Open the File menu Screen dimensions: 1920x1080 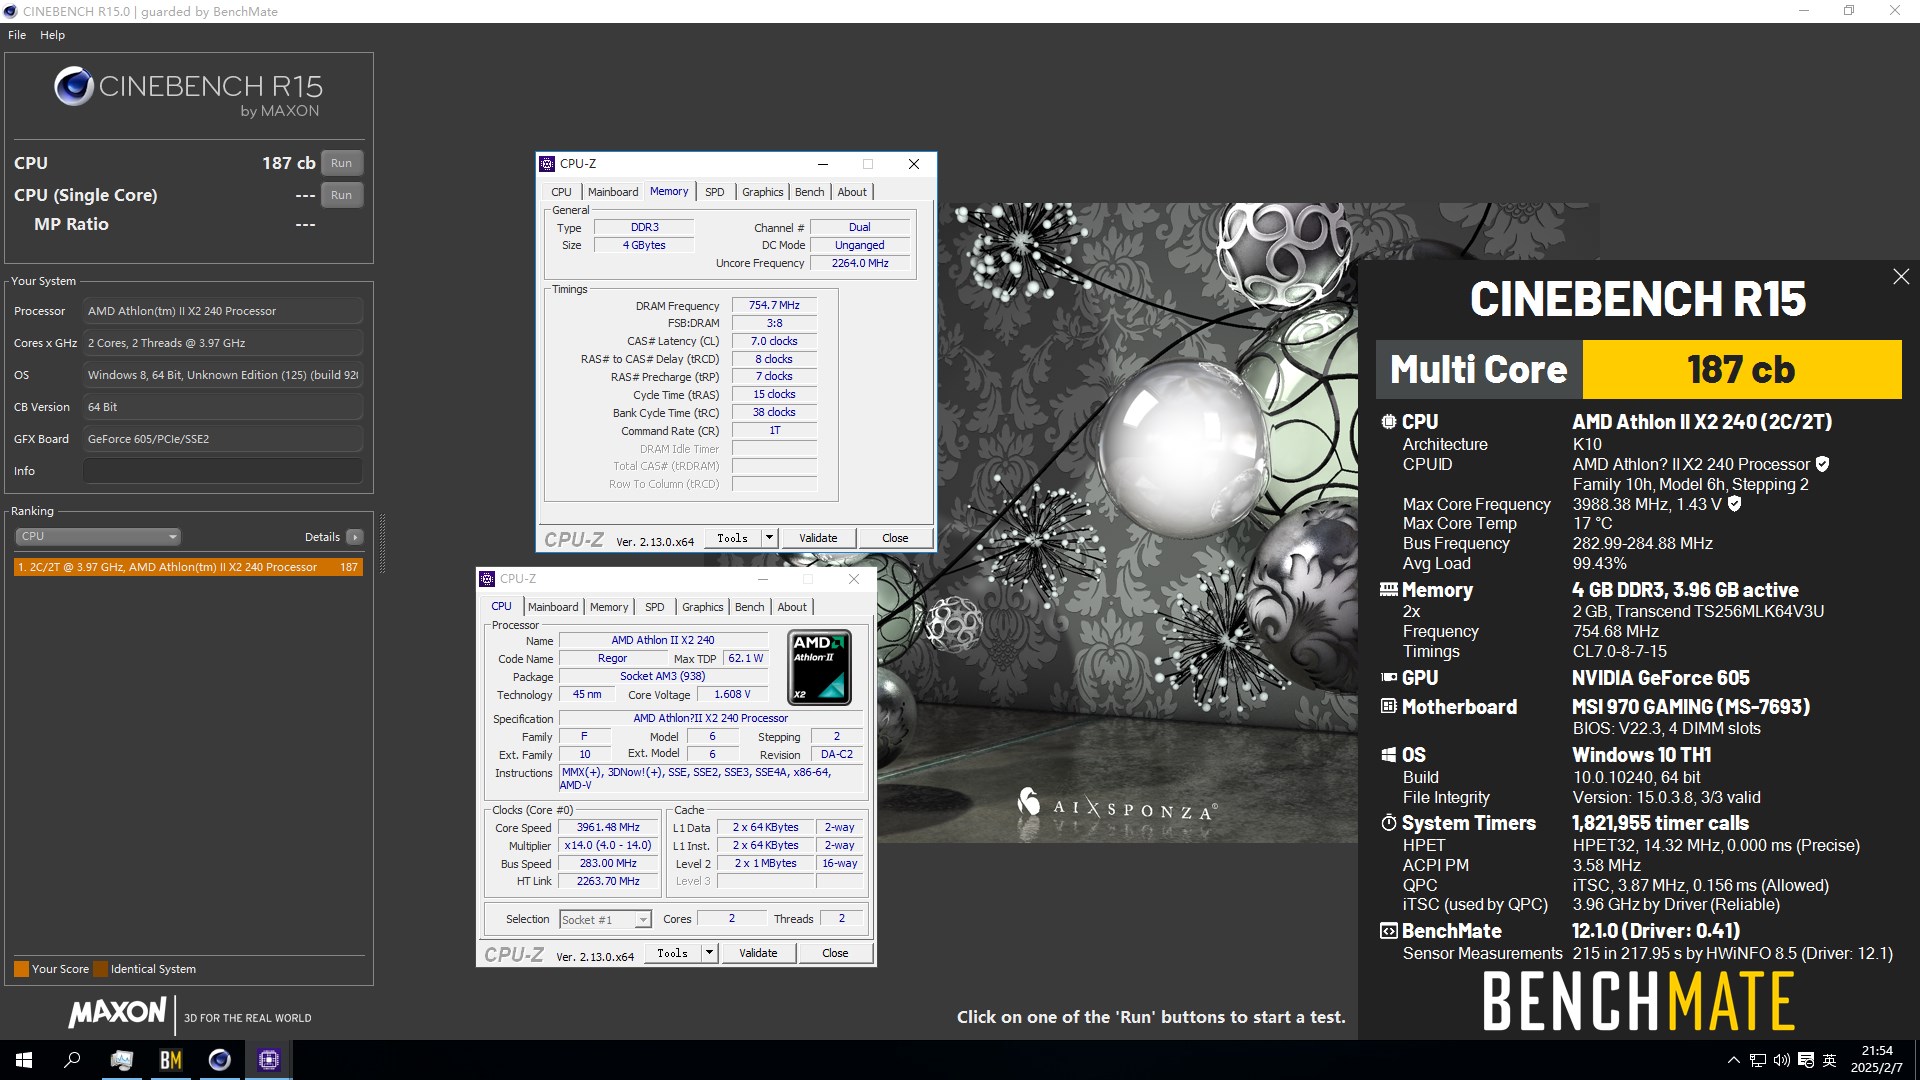[17, 35]
